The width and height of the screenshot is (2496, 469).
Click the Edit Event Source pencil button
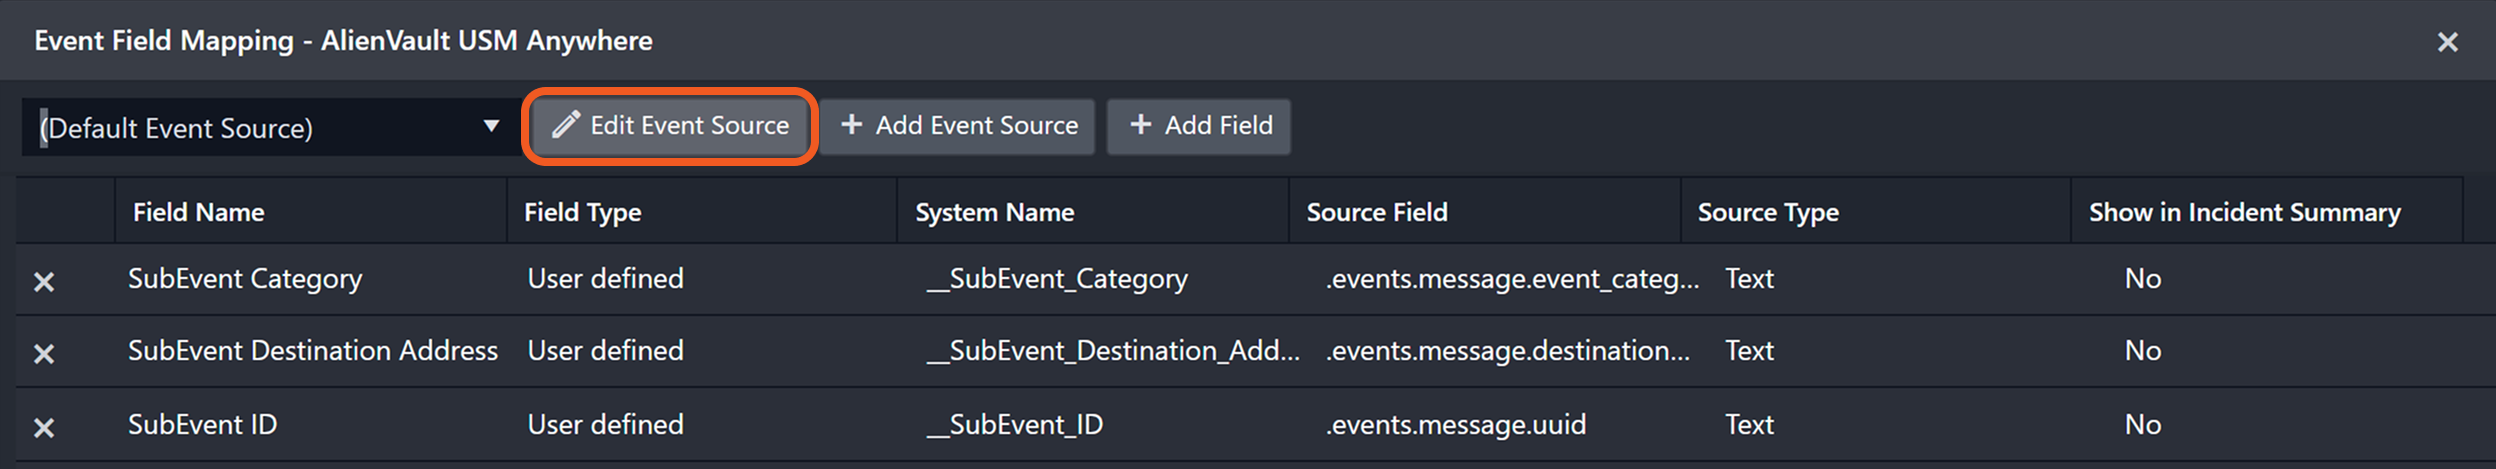[670, 126]
